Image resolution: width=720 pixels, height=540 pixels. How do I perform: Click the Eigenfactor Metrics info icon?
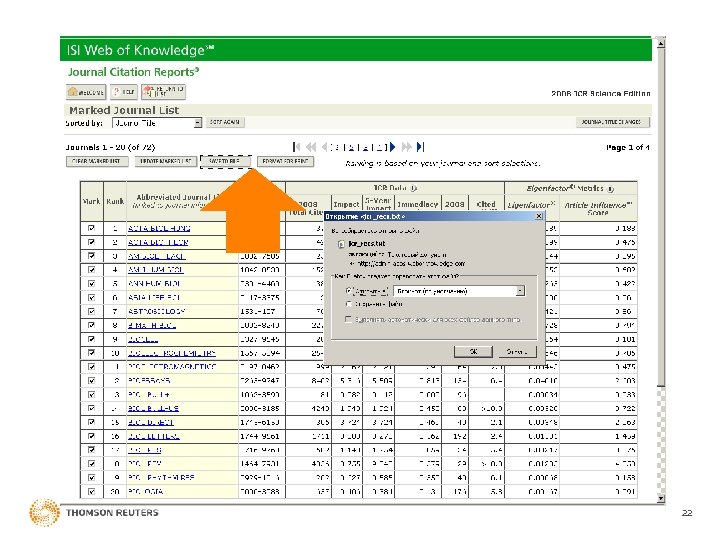click(x=610, y=189)
